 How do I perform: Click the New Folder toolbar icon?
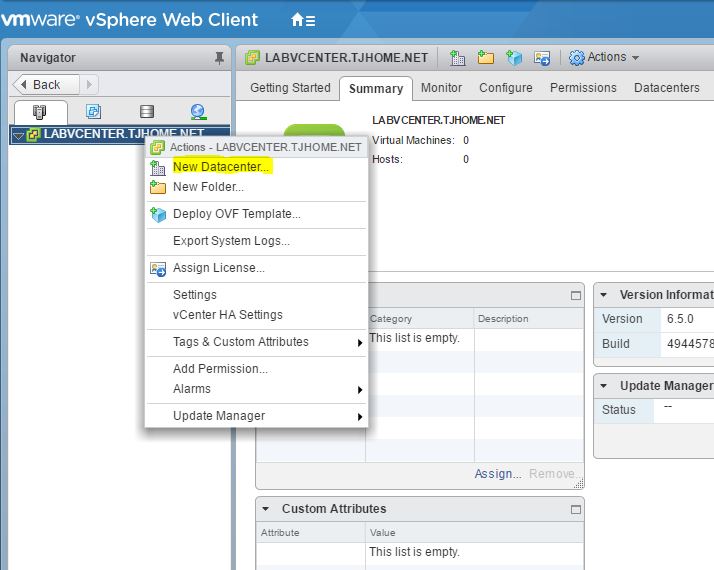pyautogui.click(x=485, y=57)
